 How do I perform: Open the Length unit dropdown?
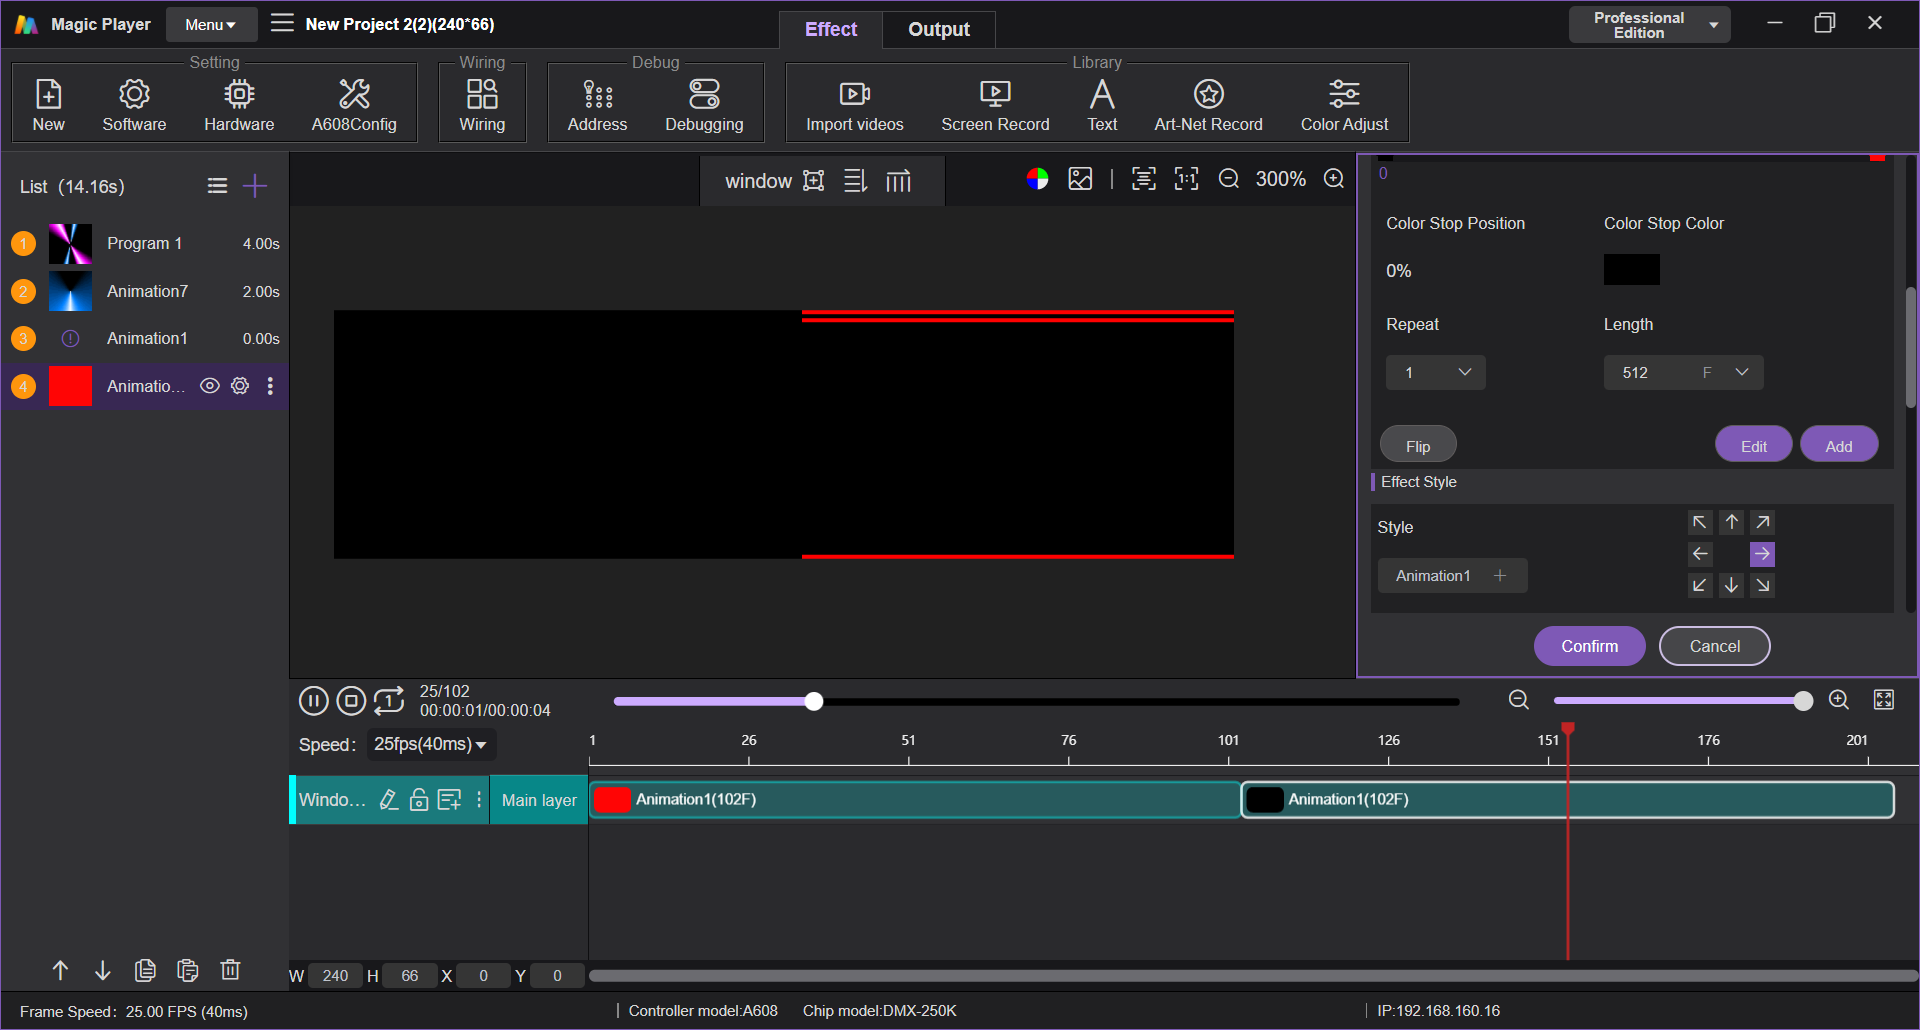coord(1741,372)
